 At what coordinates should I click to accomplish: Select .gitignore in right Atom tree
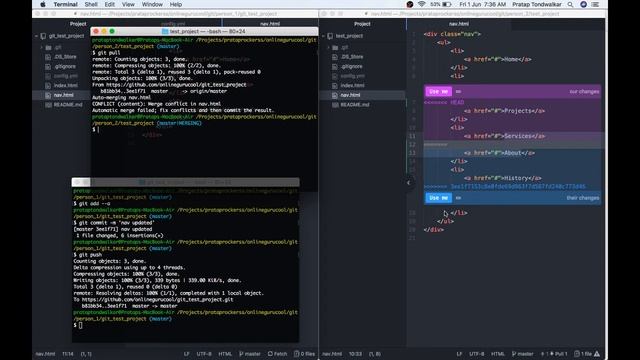tap(351, 66)
